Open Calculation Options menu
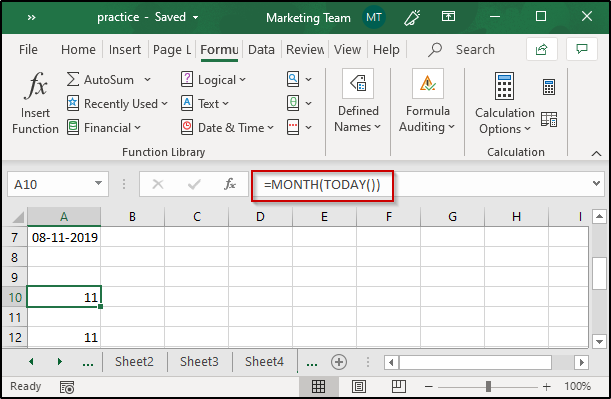The image size is (611, 399). tap(505, 104)
